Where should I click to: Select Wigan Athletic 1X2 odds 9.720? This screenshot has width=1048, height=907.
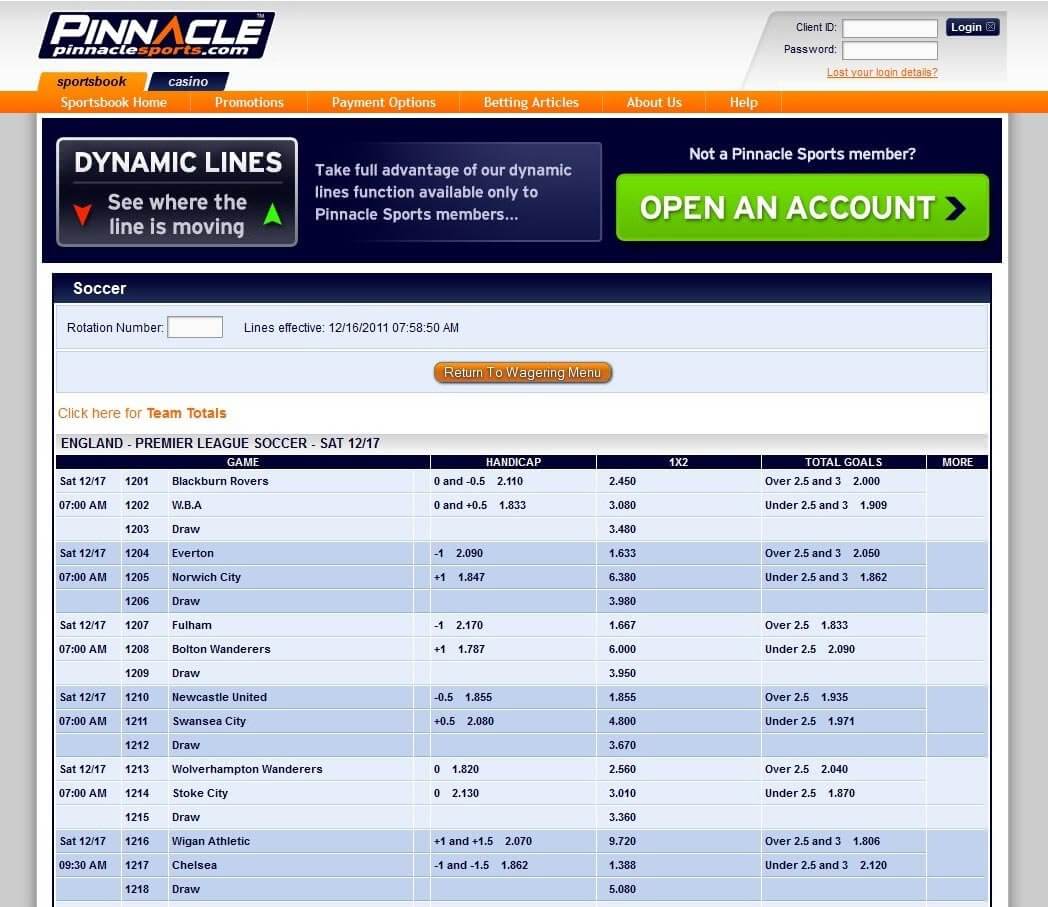(622, 842)
